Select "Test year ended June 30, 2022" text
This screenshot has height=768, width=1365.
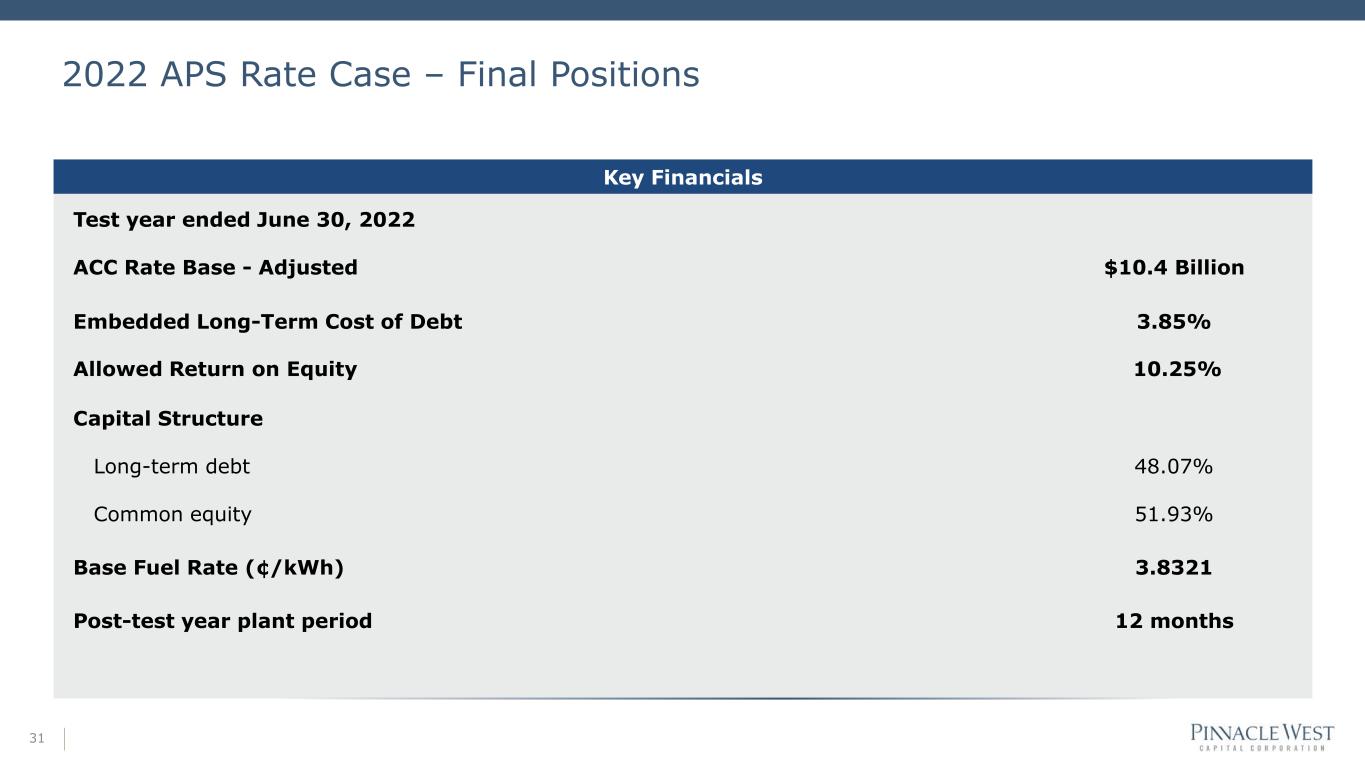click(244, 220)
